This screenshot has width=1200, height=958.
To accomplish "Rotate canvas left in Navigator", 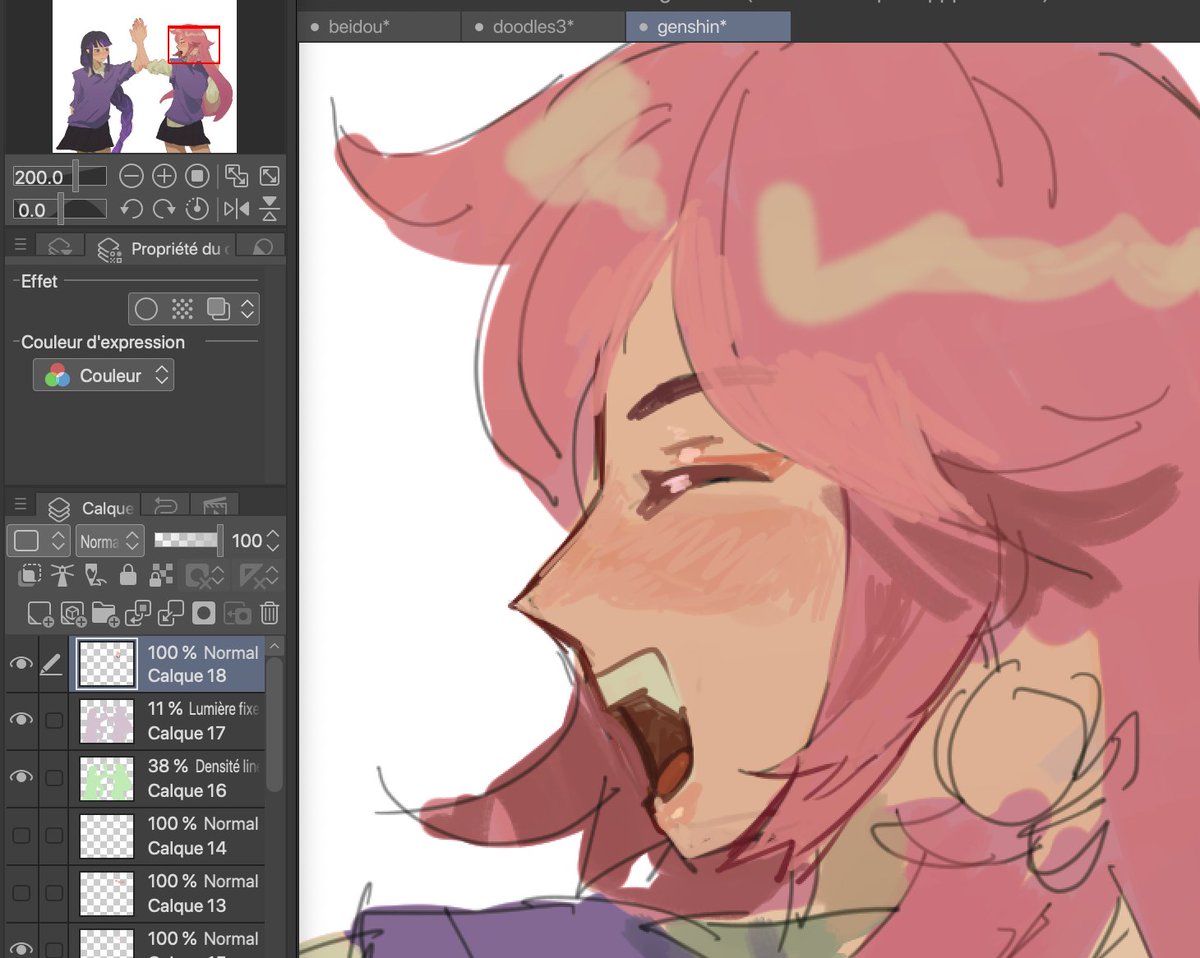I will [131, 210].
